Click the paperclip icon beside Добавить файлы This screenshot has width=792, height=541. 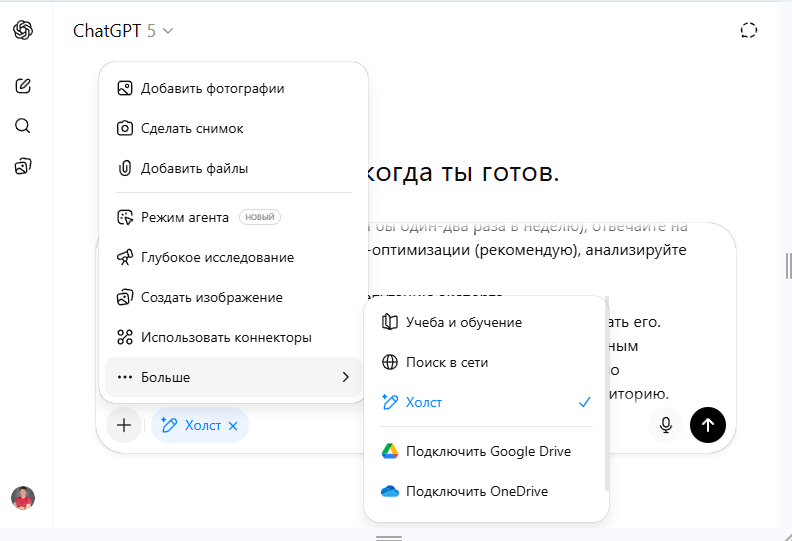[x=125, y=168]
